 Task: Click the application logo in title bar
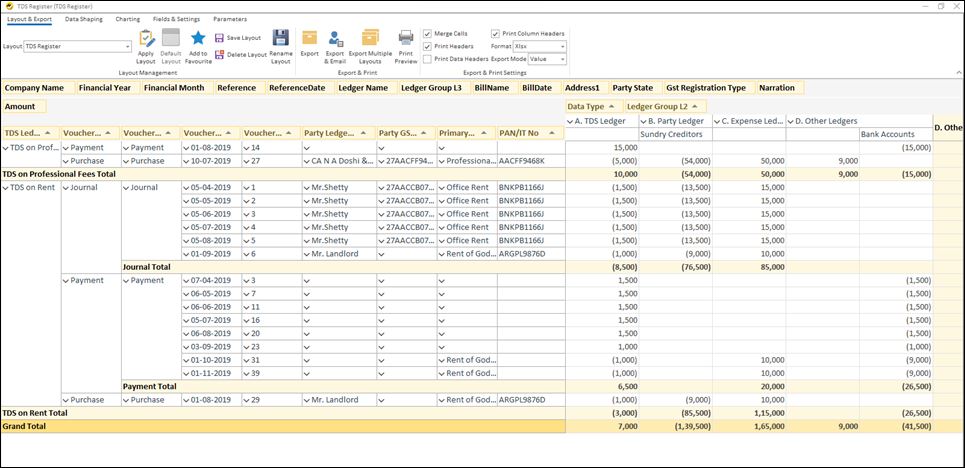(9, 6)
